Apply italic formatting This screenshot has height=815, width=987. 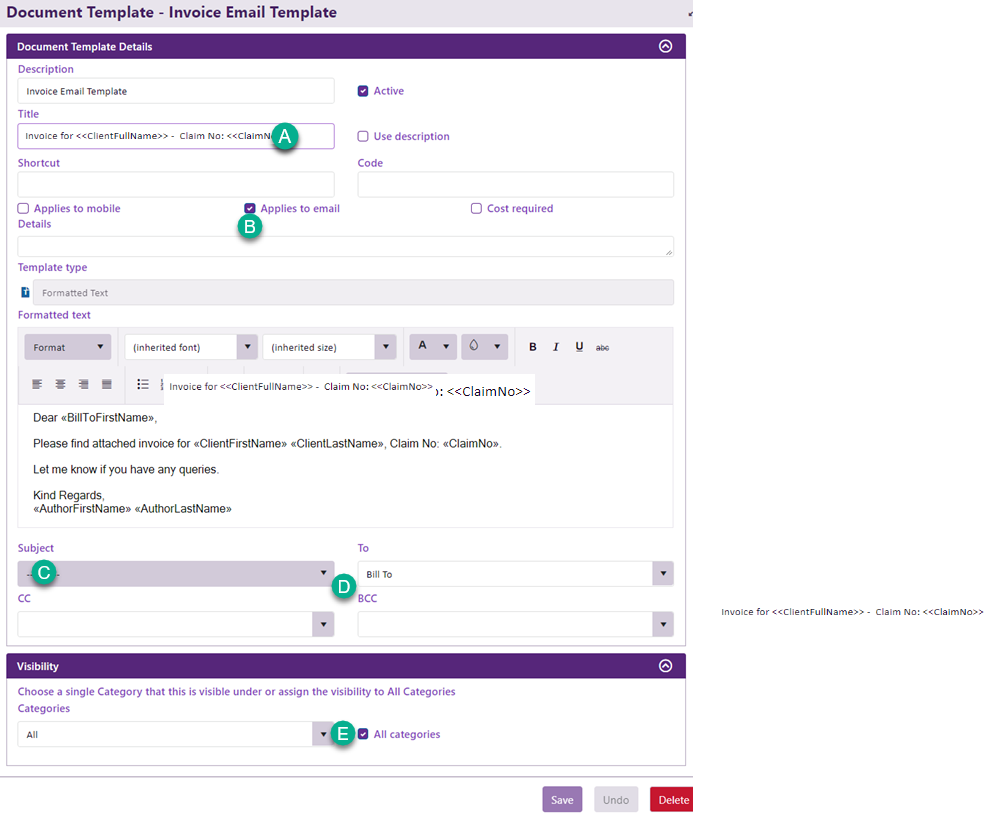click(556, 347)
